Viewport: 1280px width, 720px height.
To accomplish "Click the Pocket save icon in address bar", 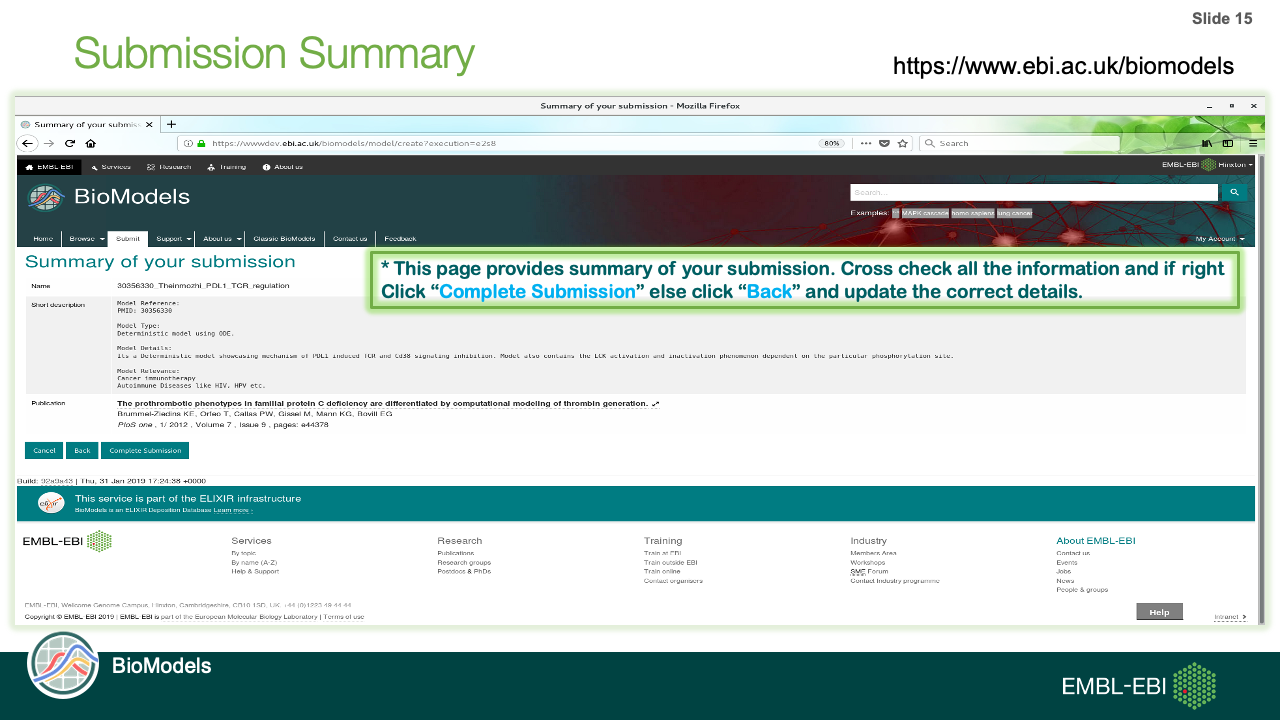I will [x=885, y=143].
